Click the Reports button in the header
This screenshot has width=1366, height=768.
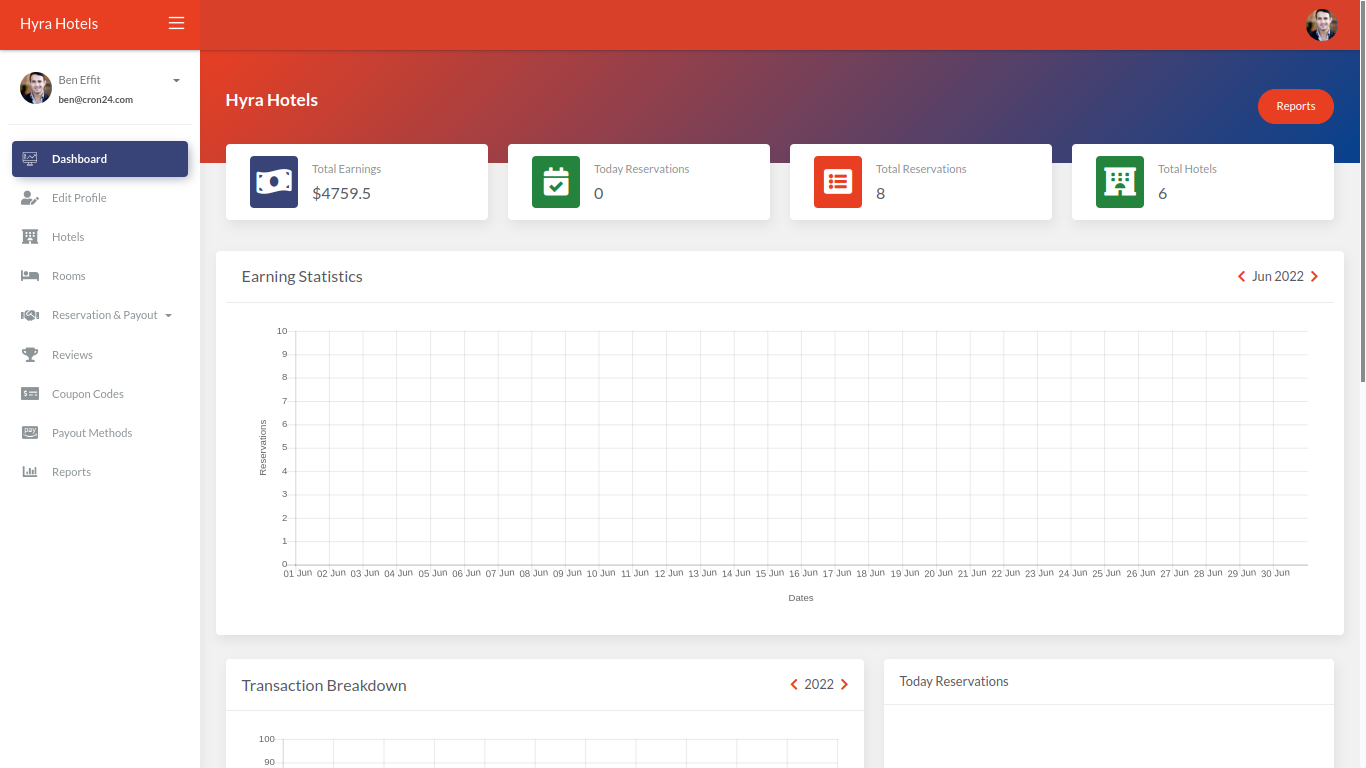pos(1295,106)
